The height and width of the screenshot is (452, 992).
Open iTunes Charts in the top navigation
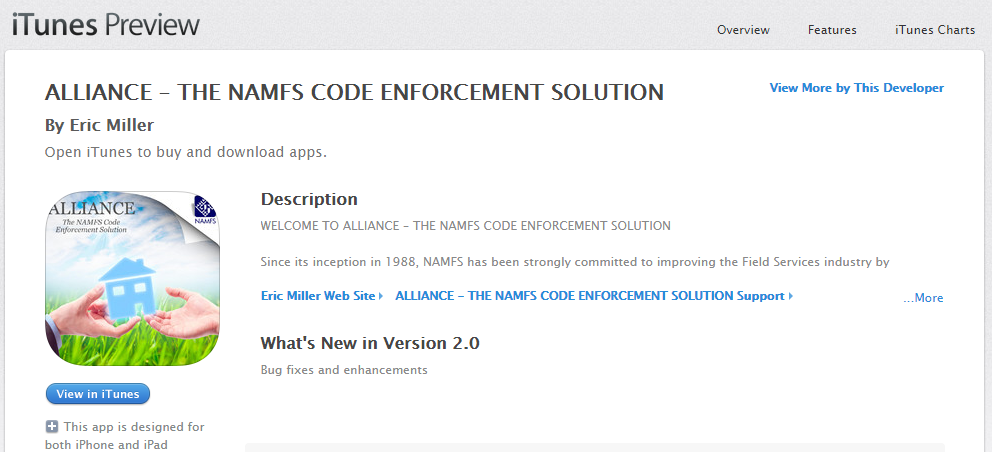934,30
